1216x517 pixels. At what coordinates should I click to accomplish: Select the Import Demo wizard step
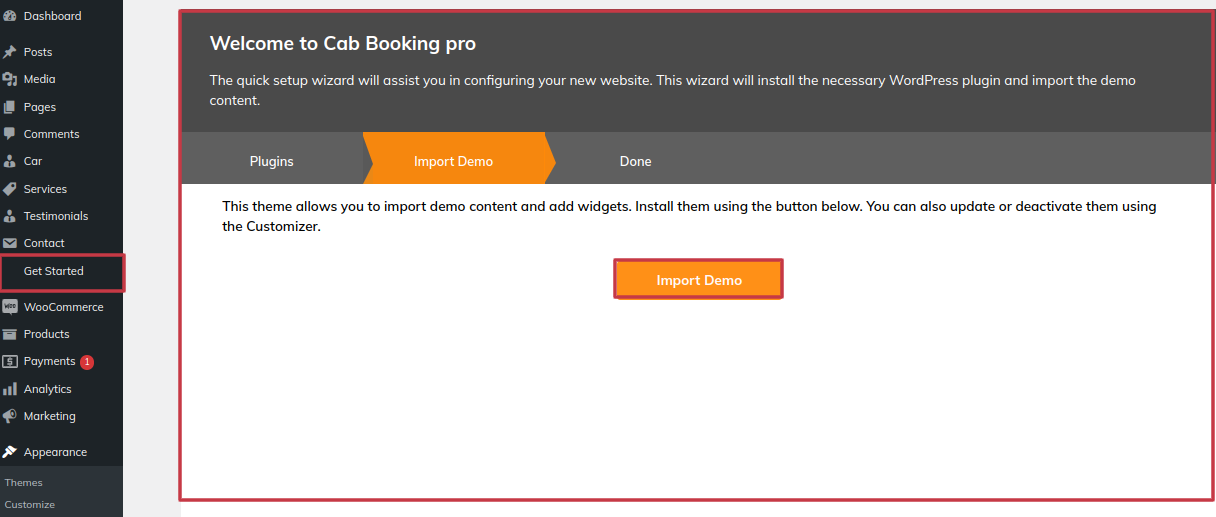click(x=454, y=161)
